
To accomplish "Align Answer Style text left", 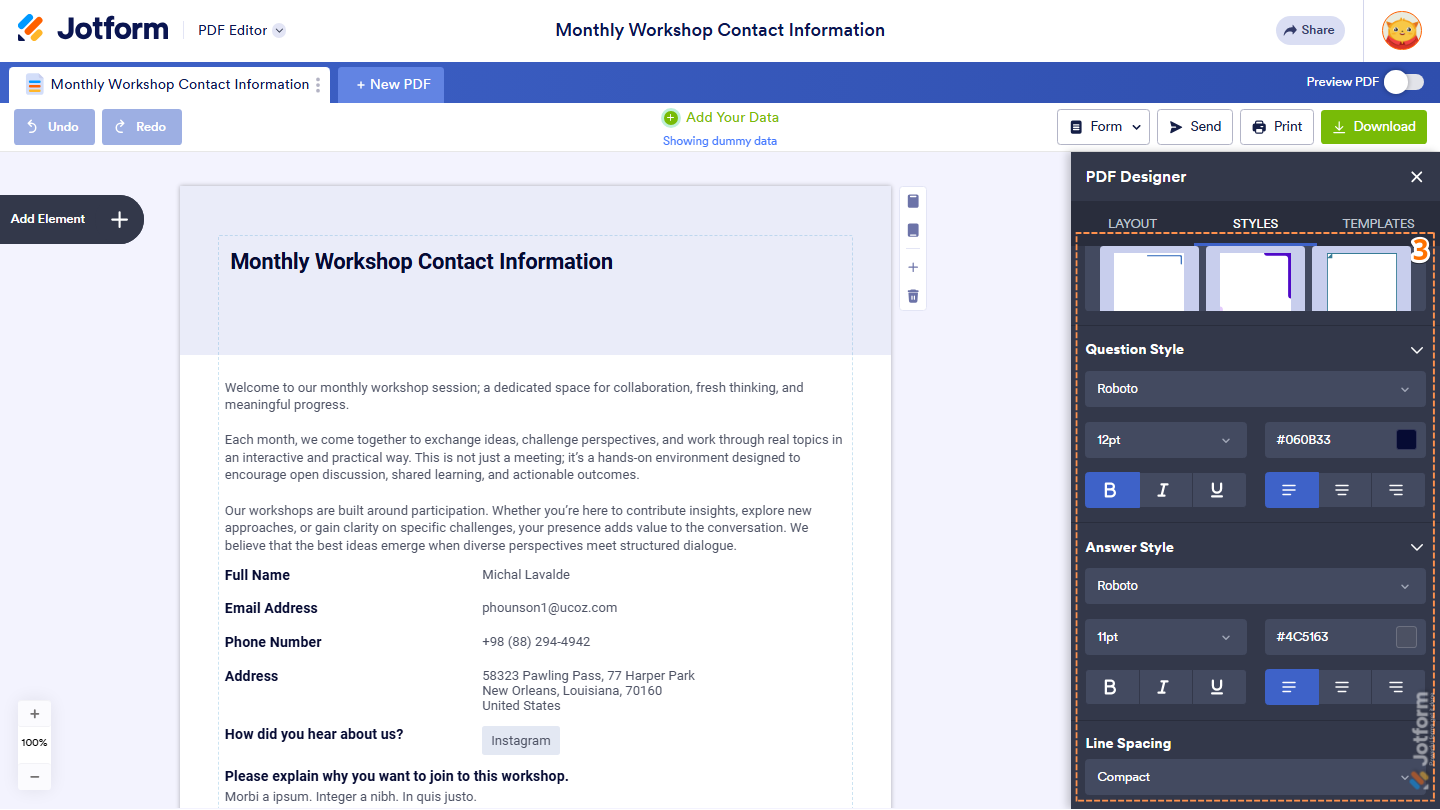I will coord(1292,687).
